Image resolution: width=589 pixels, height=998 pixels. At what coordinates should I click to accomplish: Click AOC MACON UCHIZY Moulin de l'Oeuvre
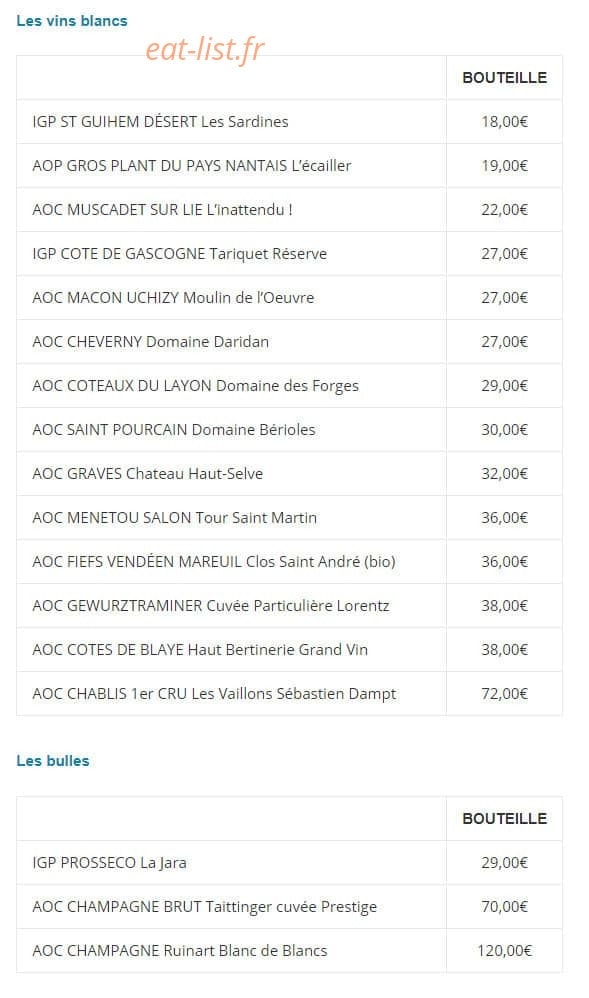[173, 297]
